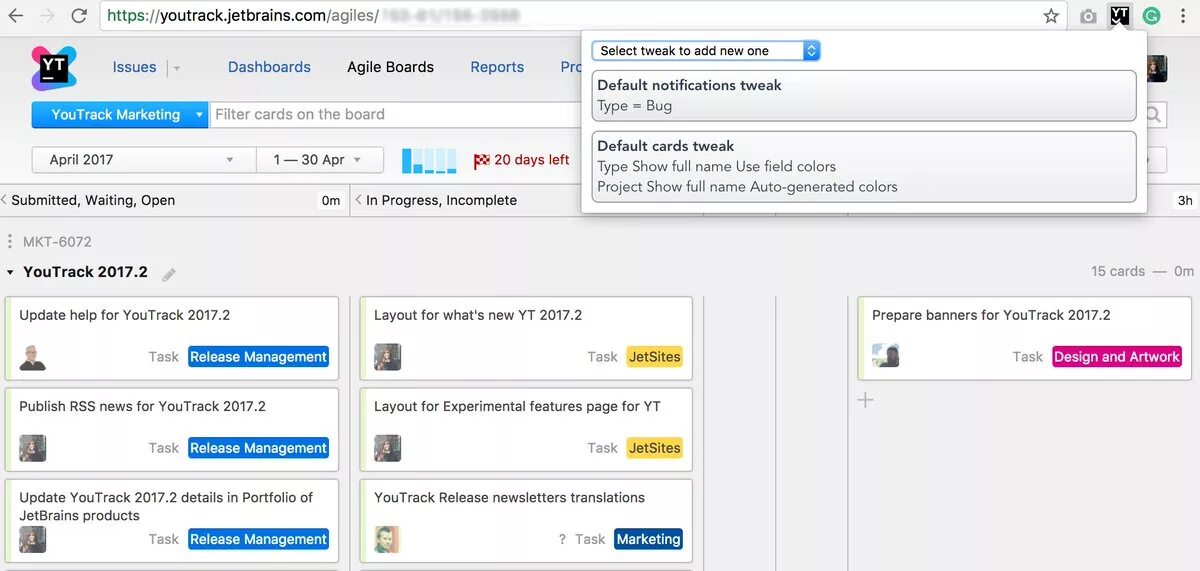Open MKT-6072 issue link
The width and height of the screenshot is (1200, 571).
tap(57, 242)
